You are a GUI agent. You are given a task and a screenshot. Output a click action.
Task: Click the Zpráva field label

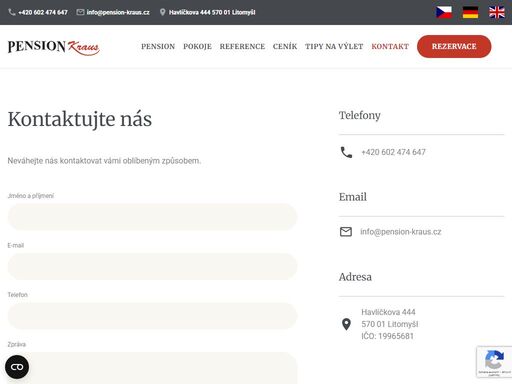(17, 344)
